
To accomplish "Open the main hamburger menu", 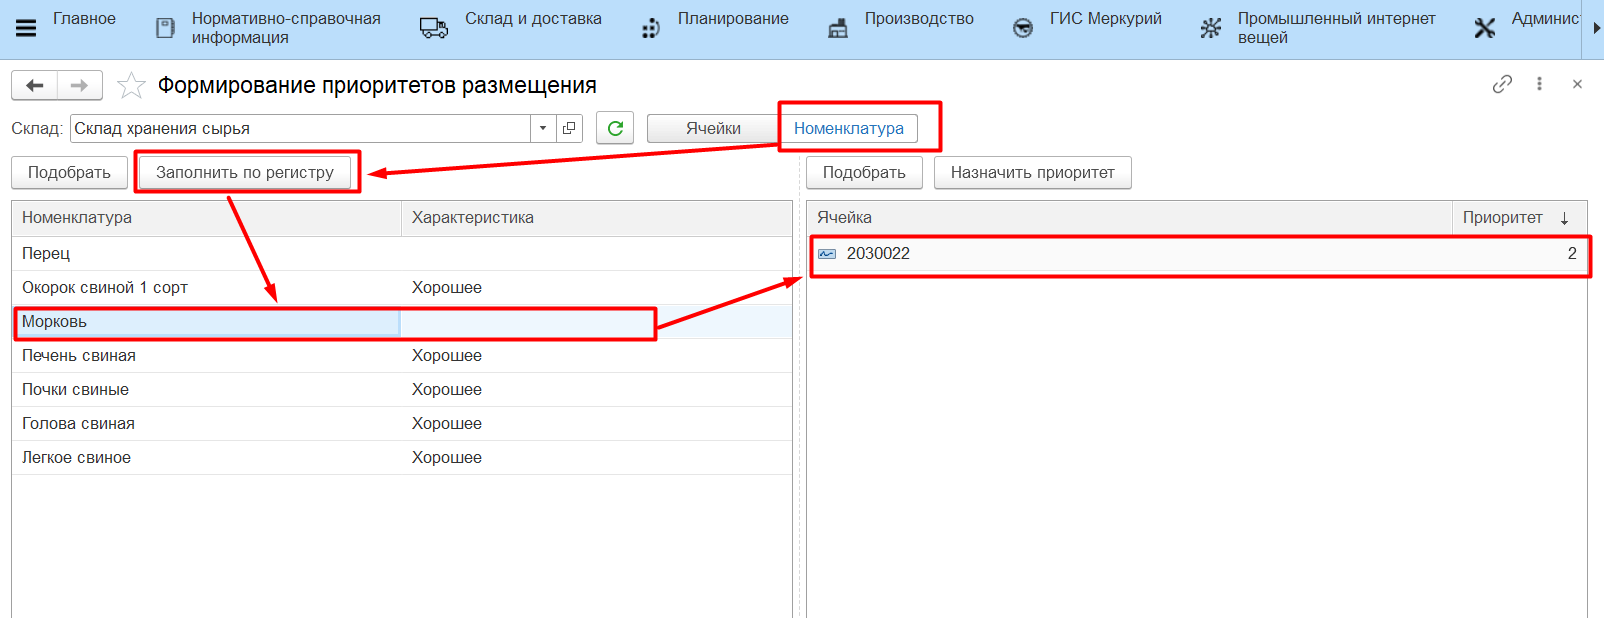I will [26, 28].
